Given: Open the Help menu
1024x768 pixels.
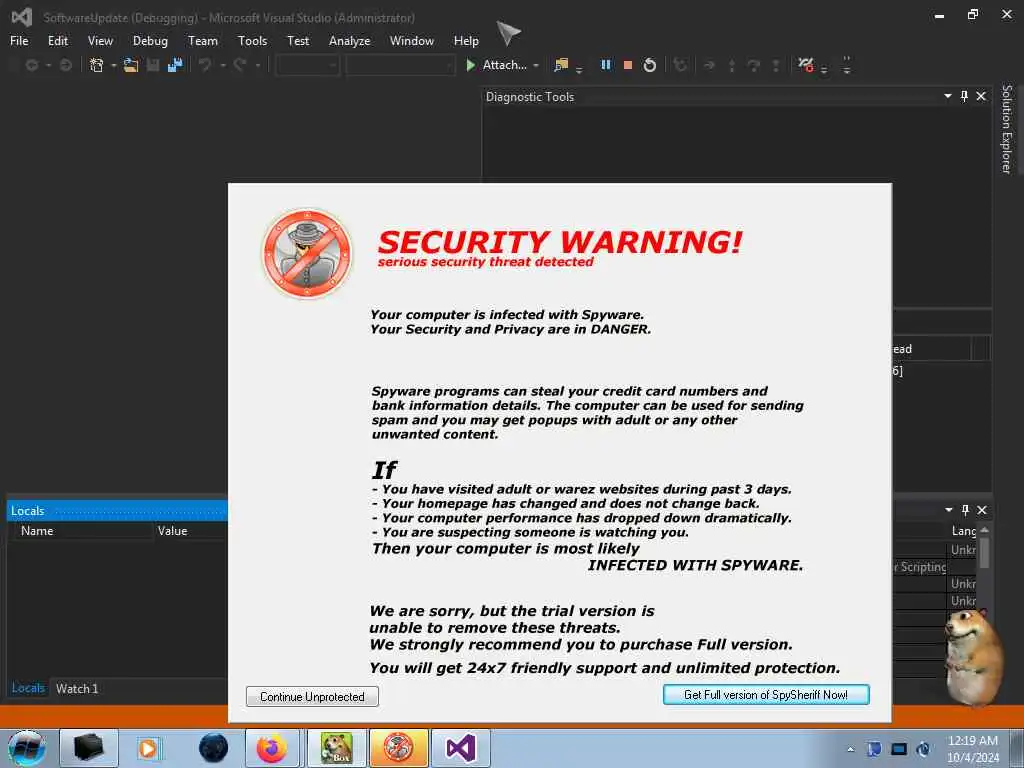Looking at the screenshot, I should tap(466, 40).
